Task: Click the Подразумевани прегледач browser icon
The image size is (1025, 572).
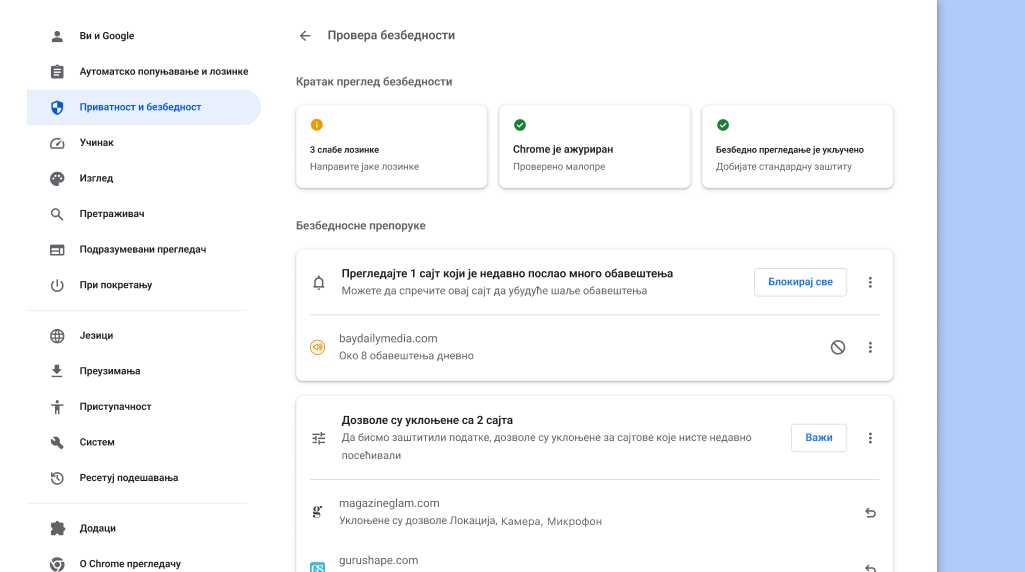Action: [57, 250]
